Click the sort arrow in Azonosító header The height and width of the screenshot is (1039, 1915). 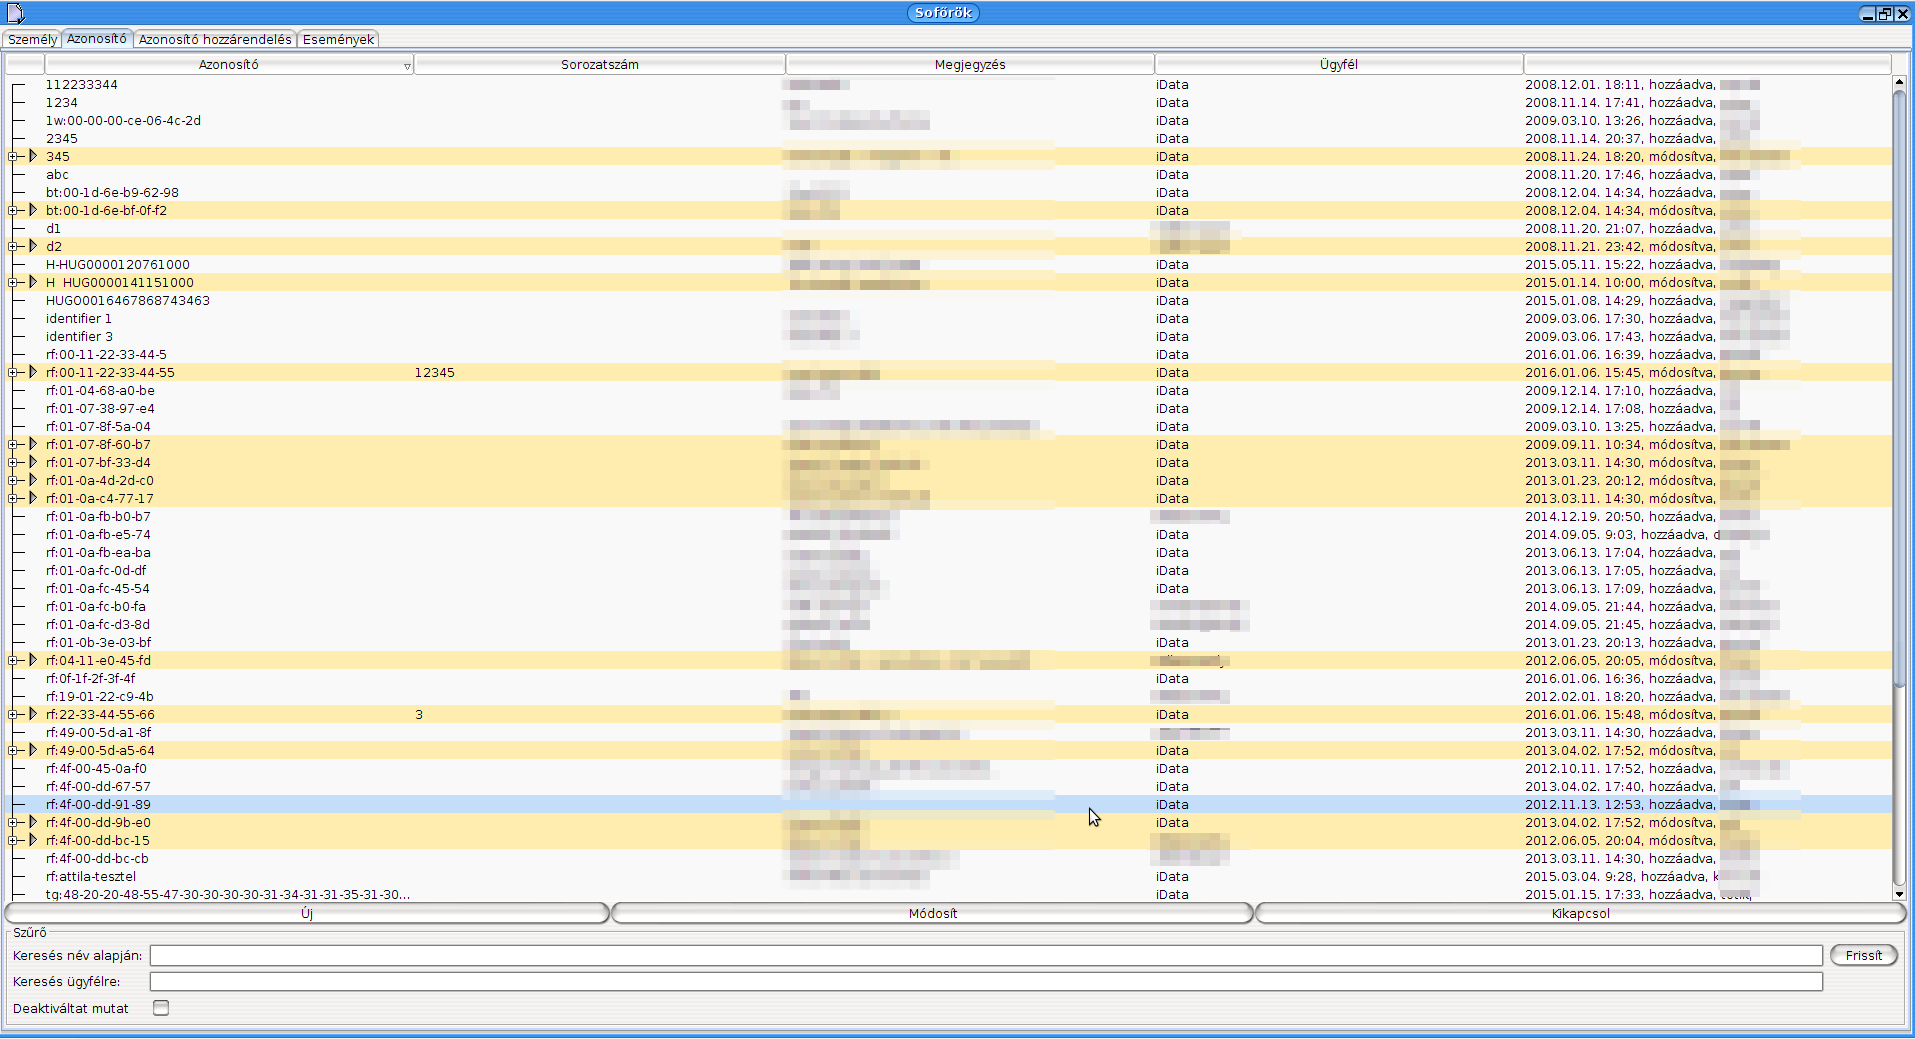pos(407,66)
